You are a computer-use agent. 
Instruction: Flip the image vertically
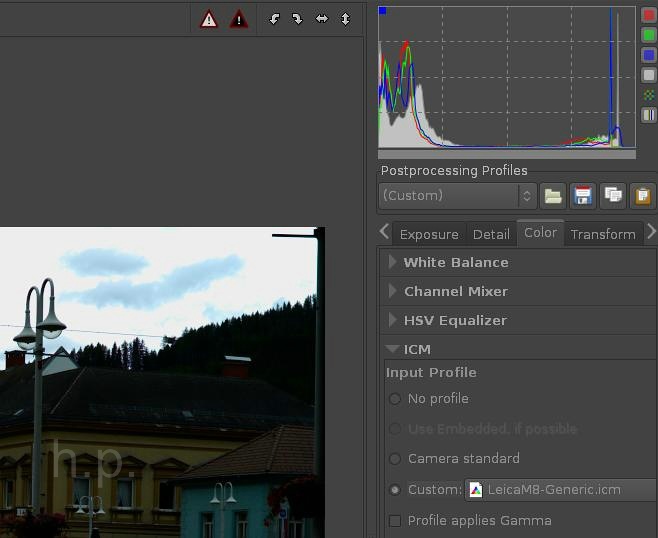(x=345, y=19)
